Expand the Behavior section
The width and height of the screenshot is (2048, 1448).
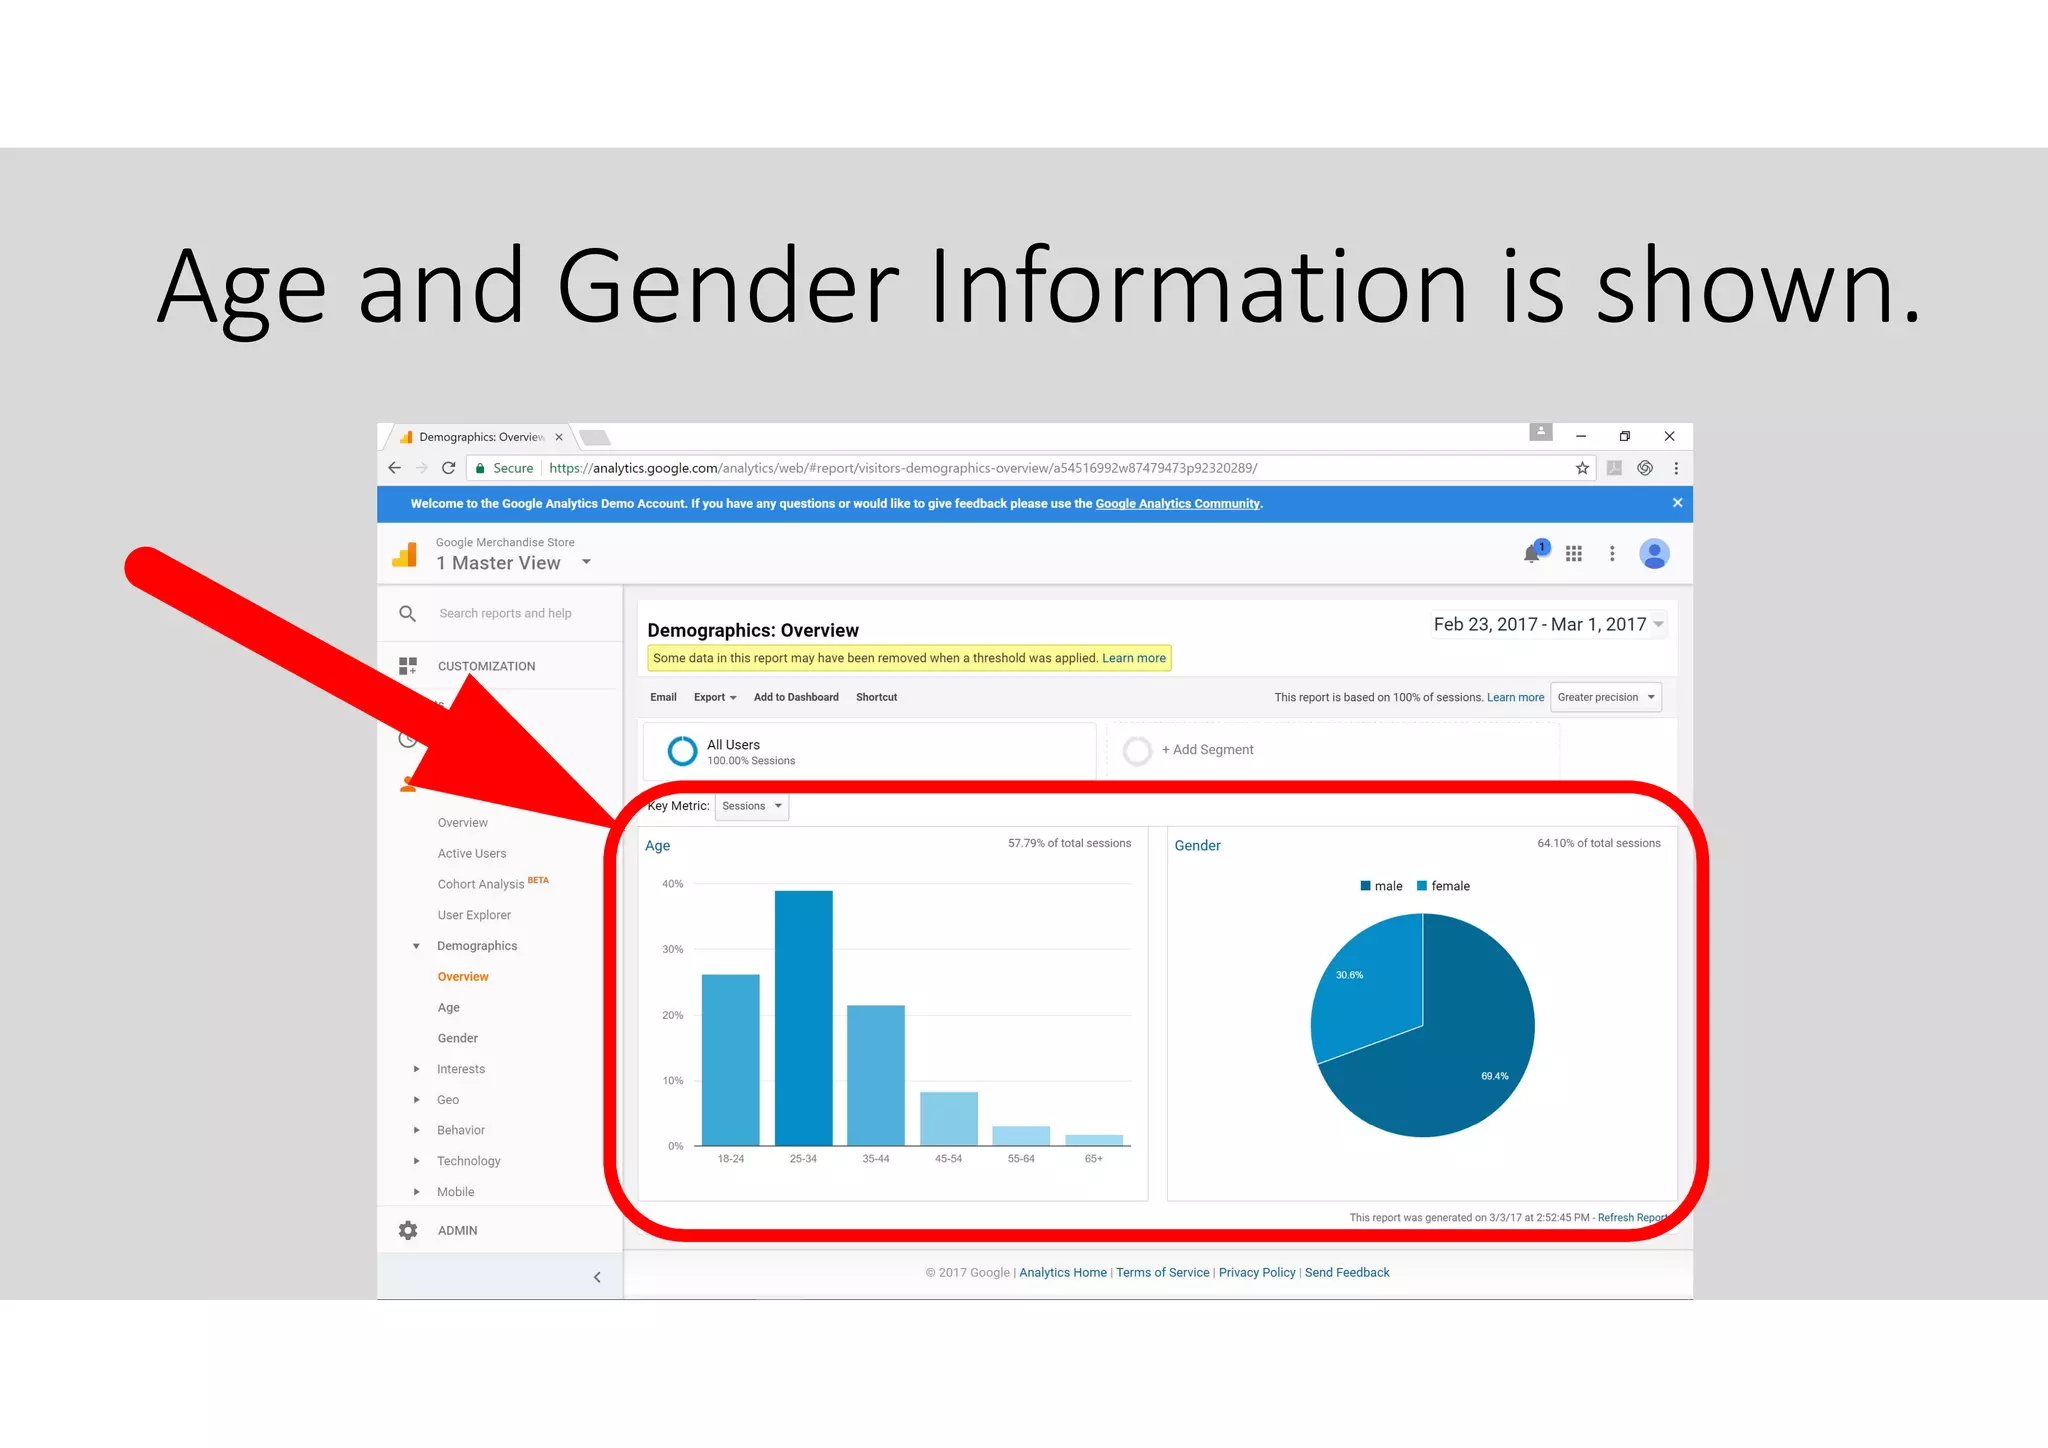coord(416,1130)
